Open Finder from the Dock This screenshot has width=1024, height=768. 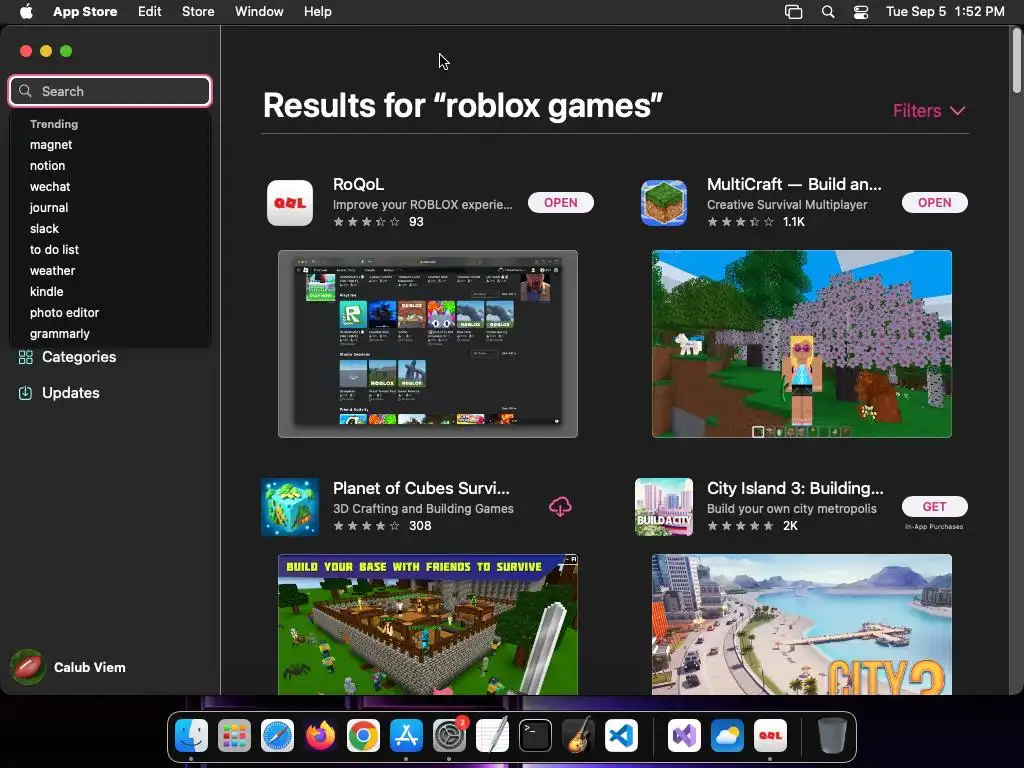pos(191,736)
